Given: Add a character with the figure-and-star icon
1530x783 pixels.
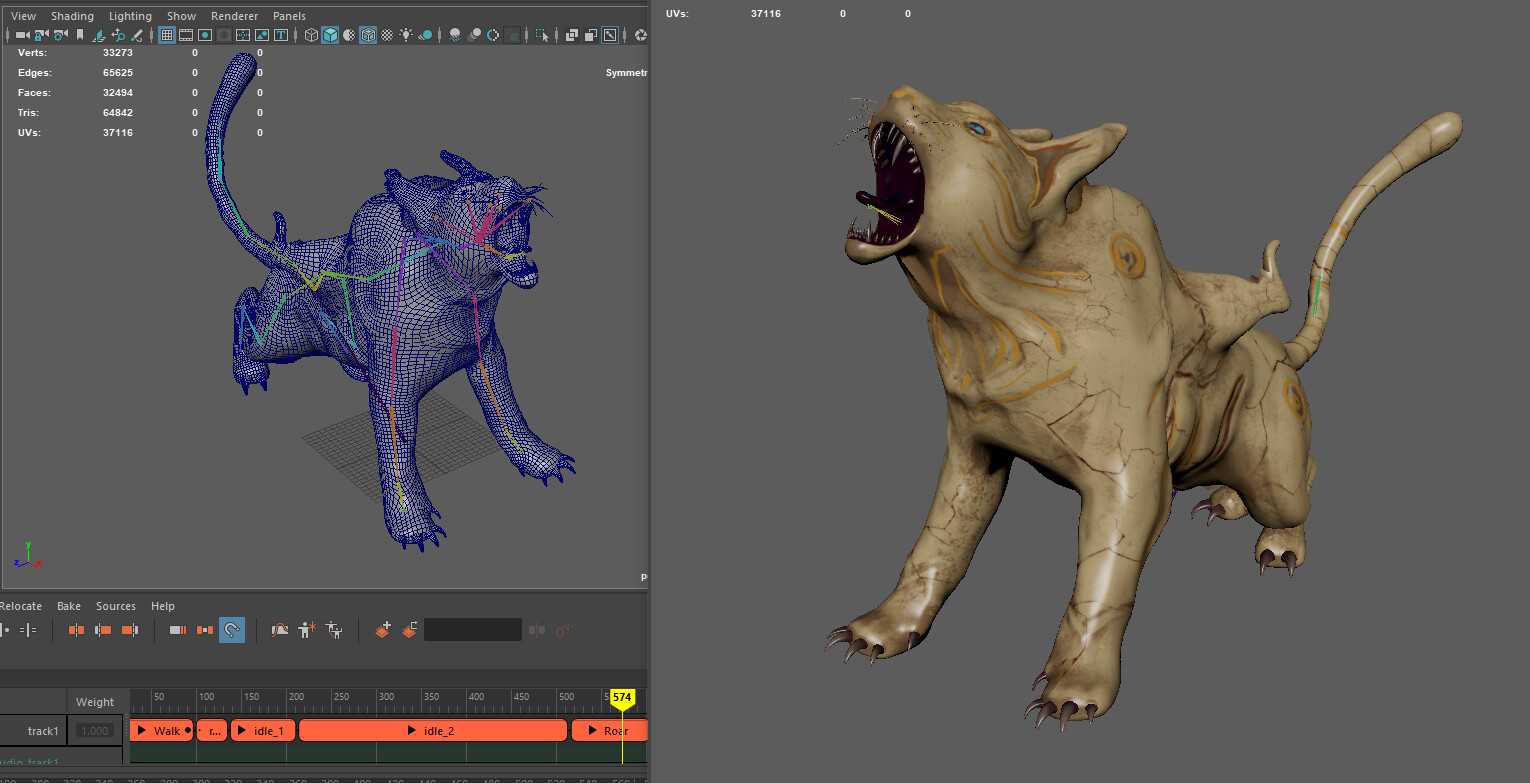Looking at the screenshot, I should coord(305,630).
